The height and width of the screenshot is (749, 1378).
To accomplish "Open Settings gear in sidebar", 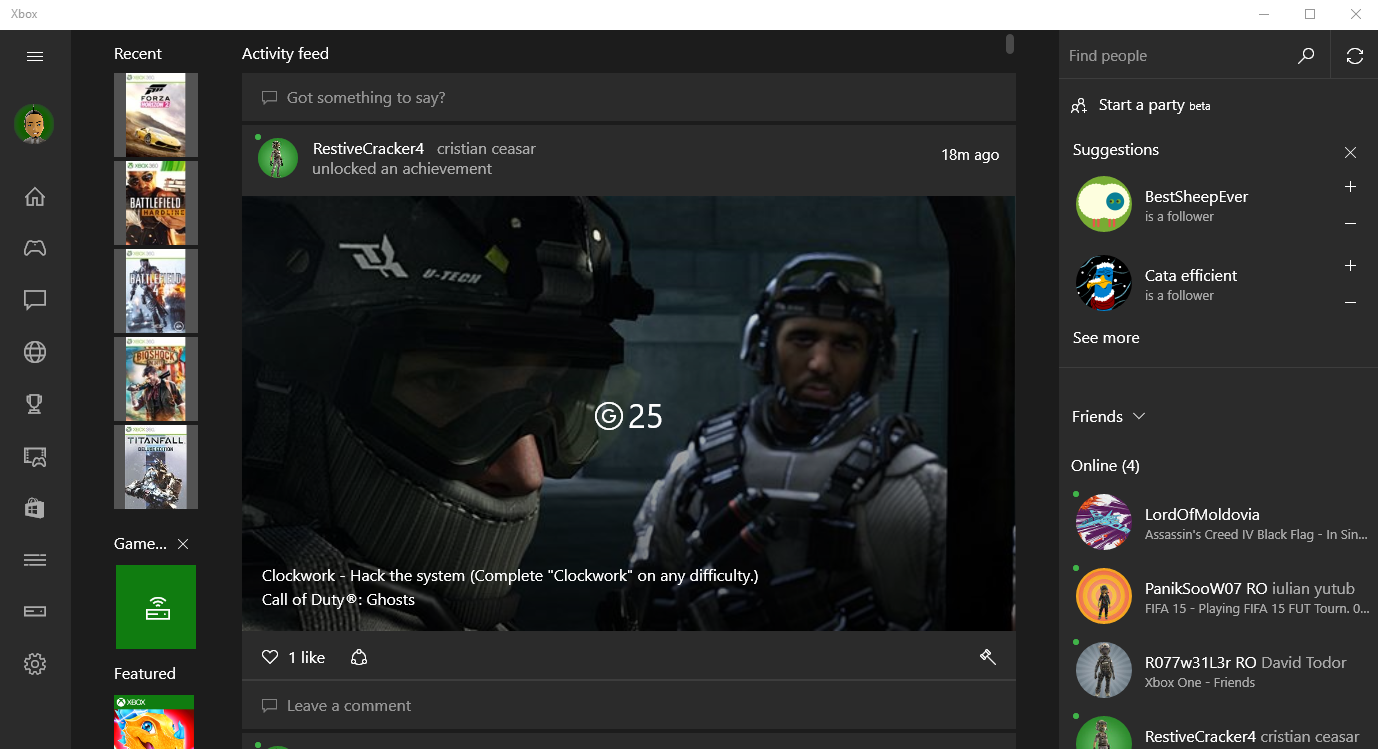I will pyautogui.click(x=35, y=664).
